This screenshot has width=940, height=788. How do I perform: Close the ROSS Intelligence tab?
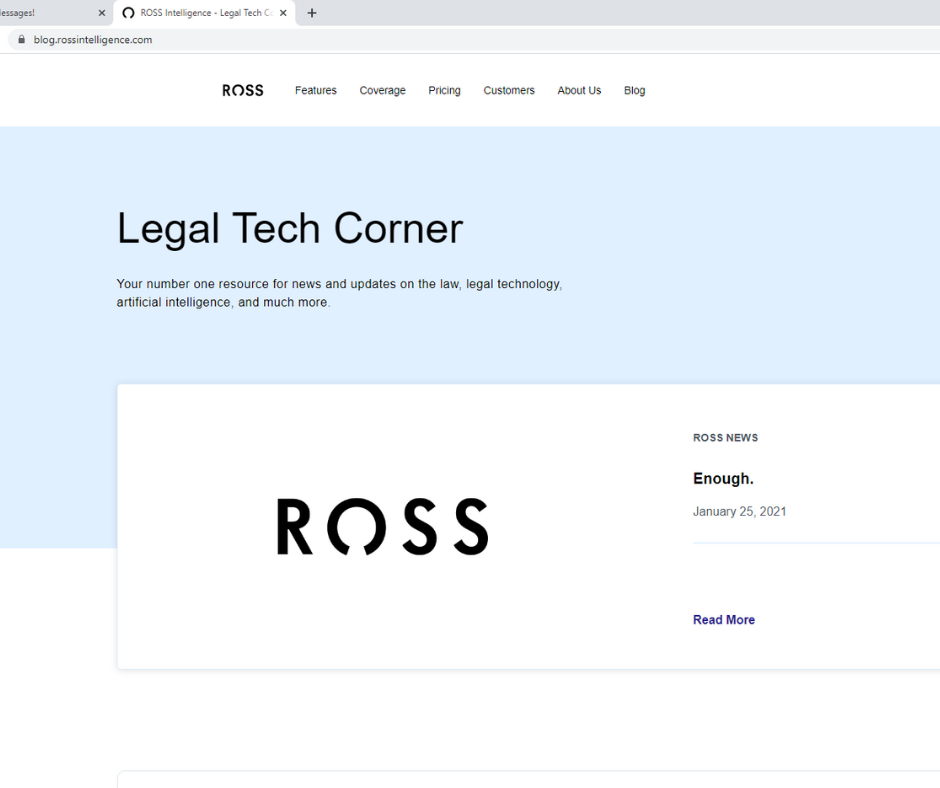point(283,13)
